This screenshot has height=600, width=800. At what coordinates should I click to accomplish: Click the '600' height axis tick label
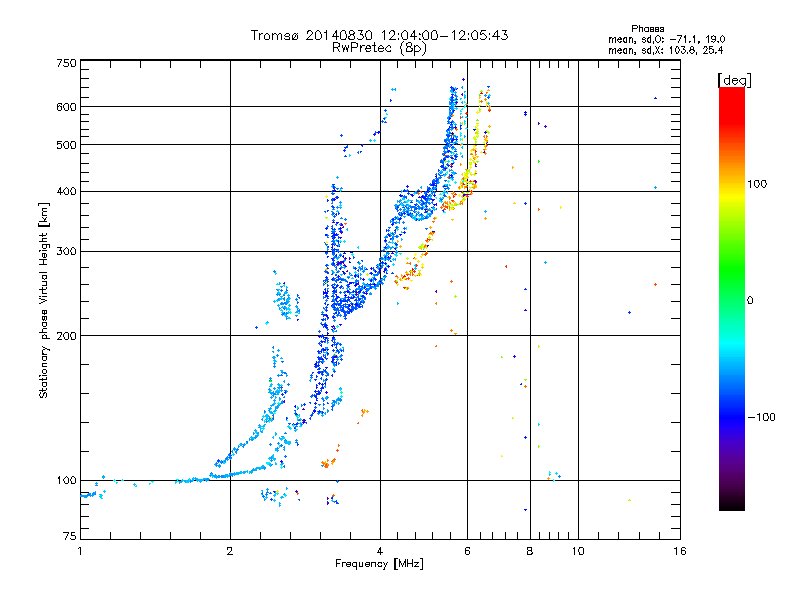pos(66,107)
